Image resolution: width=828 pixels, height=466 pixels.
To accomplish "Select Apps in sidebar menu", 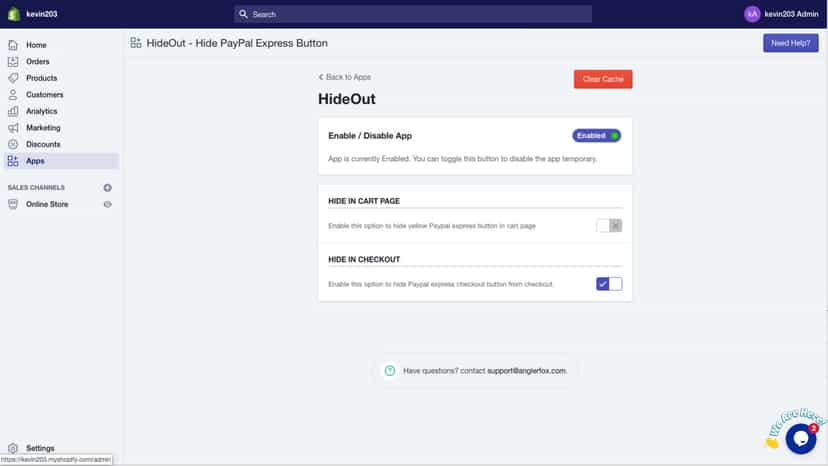I will [x=61, y=161].
